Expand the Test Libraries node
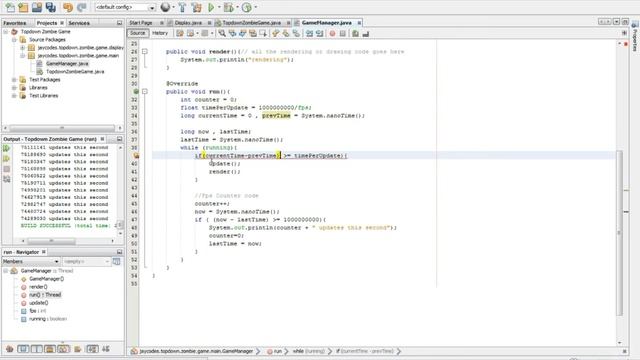Image resolution: width=640 pixels, height=360 pixels. click(14, 96)
